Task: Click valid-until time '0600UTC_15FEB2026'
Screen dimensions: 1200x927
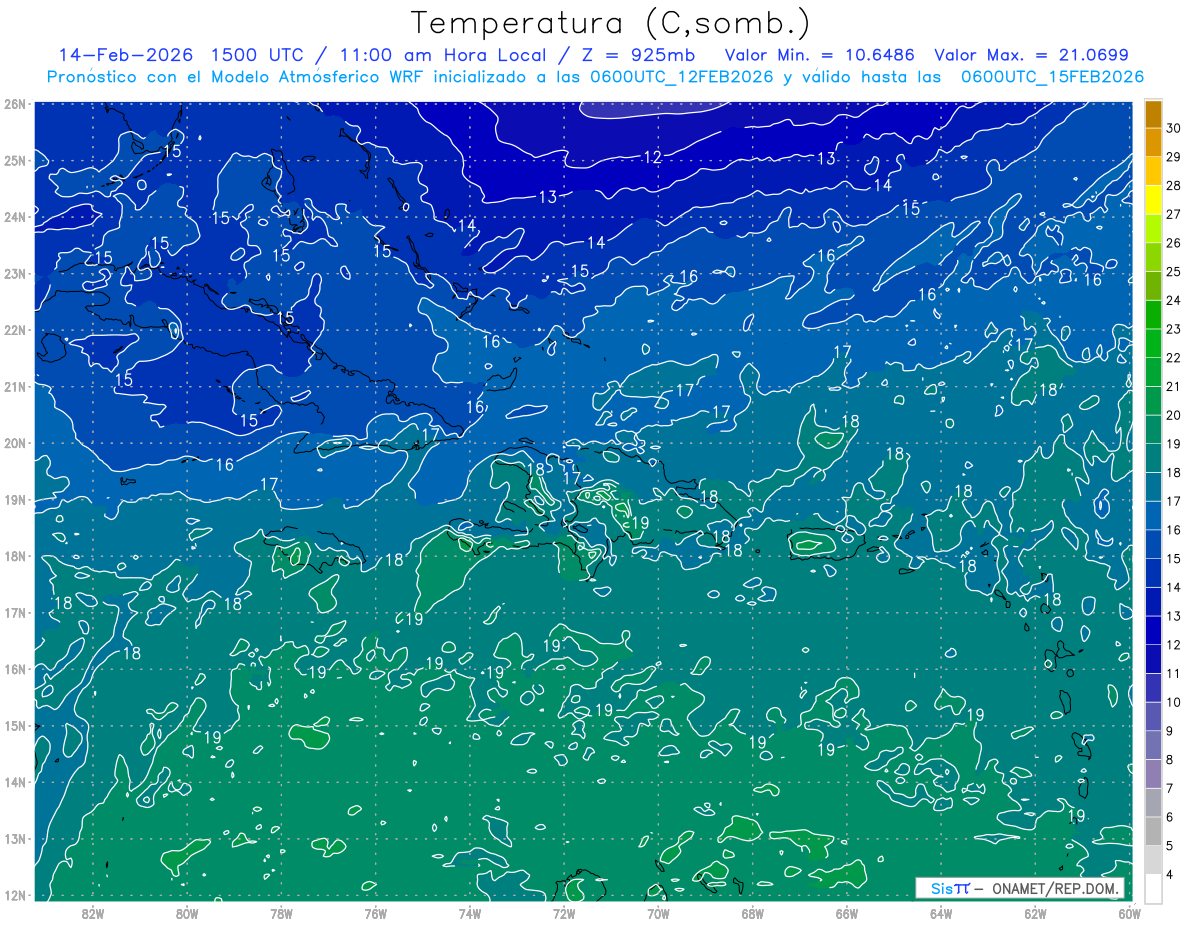Action: coord(1052,77)
